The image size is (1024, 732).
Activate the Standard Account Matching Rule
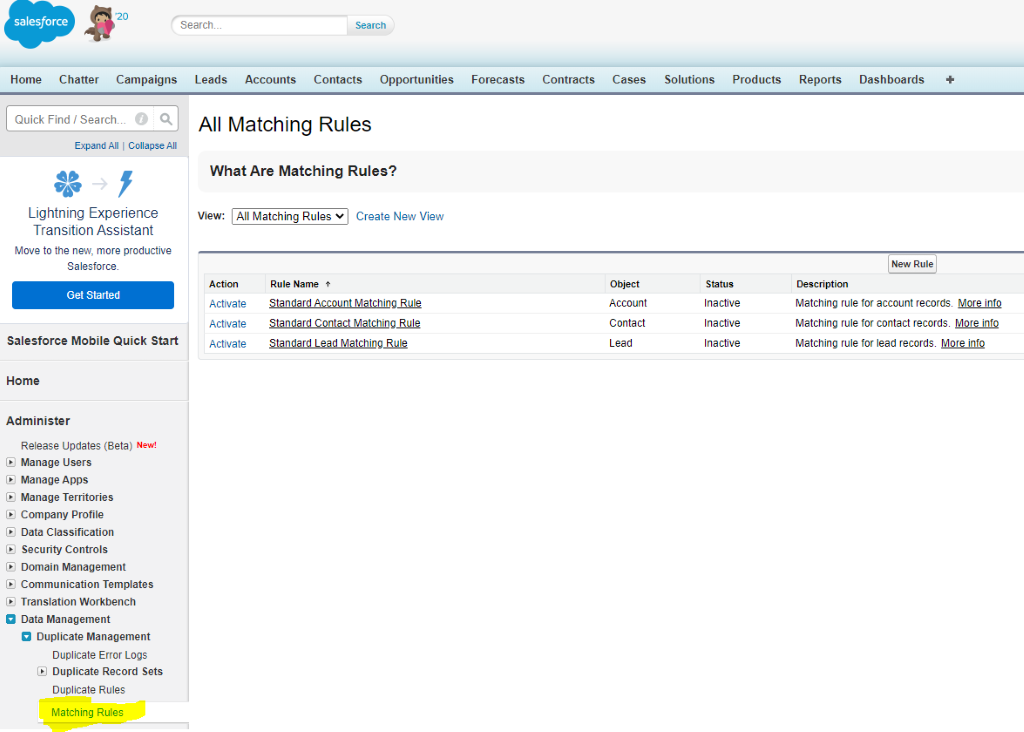227,304
